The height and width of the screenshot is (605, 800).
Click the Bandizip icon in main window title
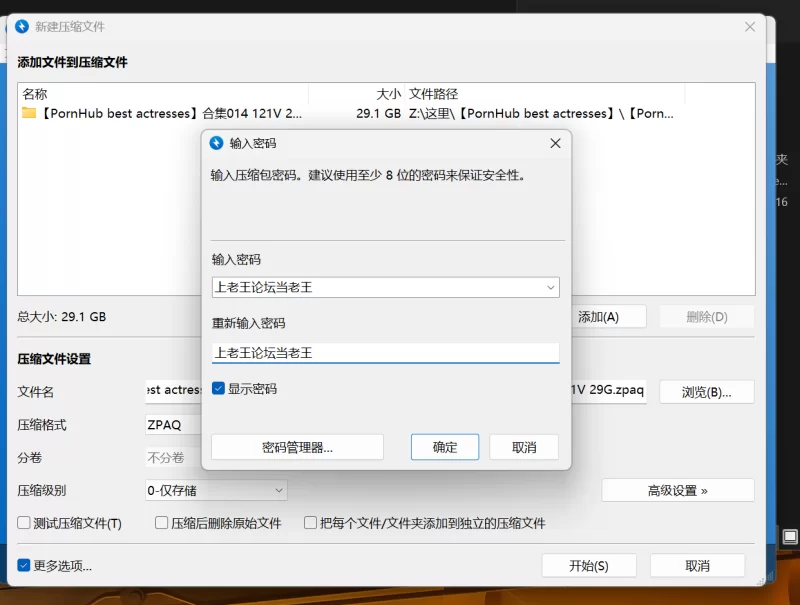pos(22,27)
